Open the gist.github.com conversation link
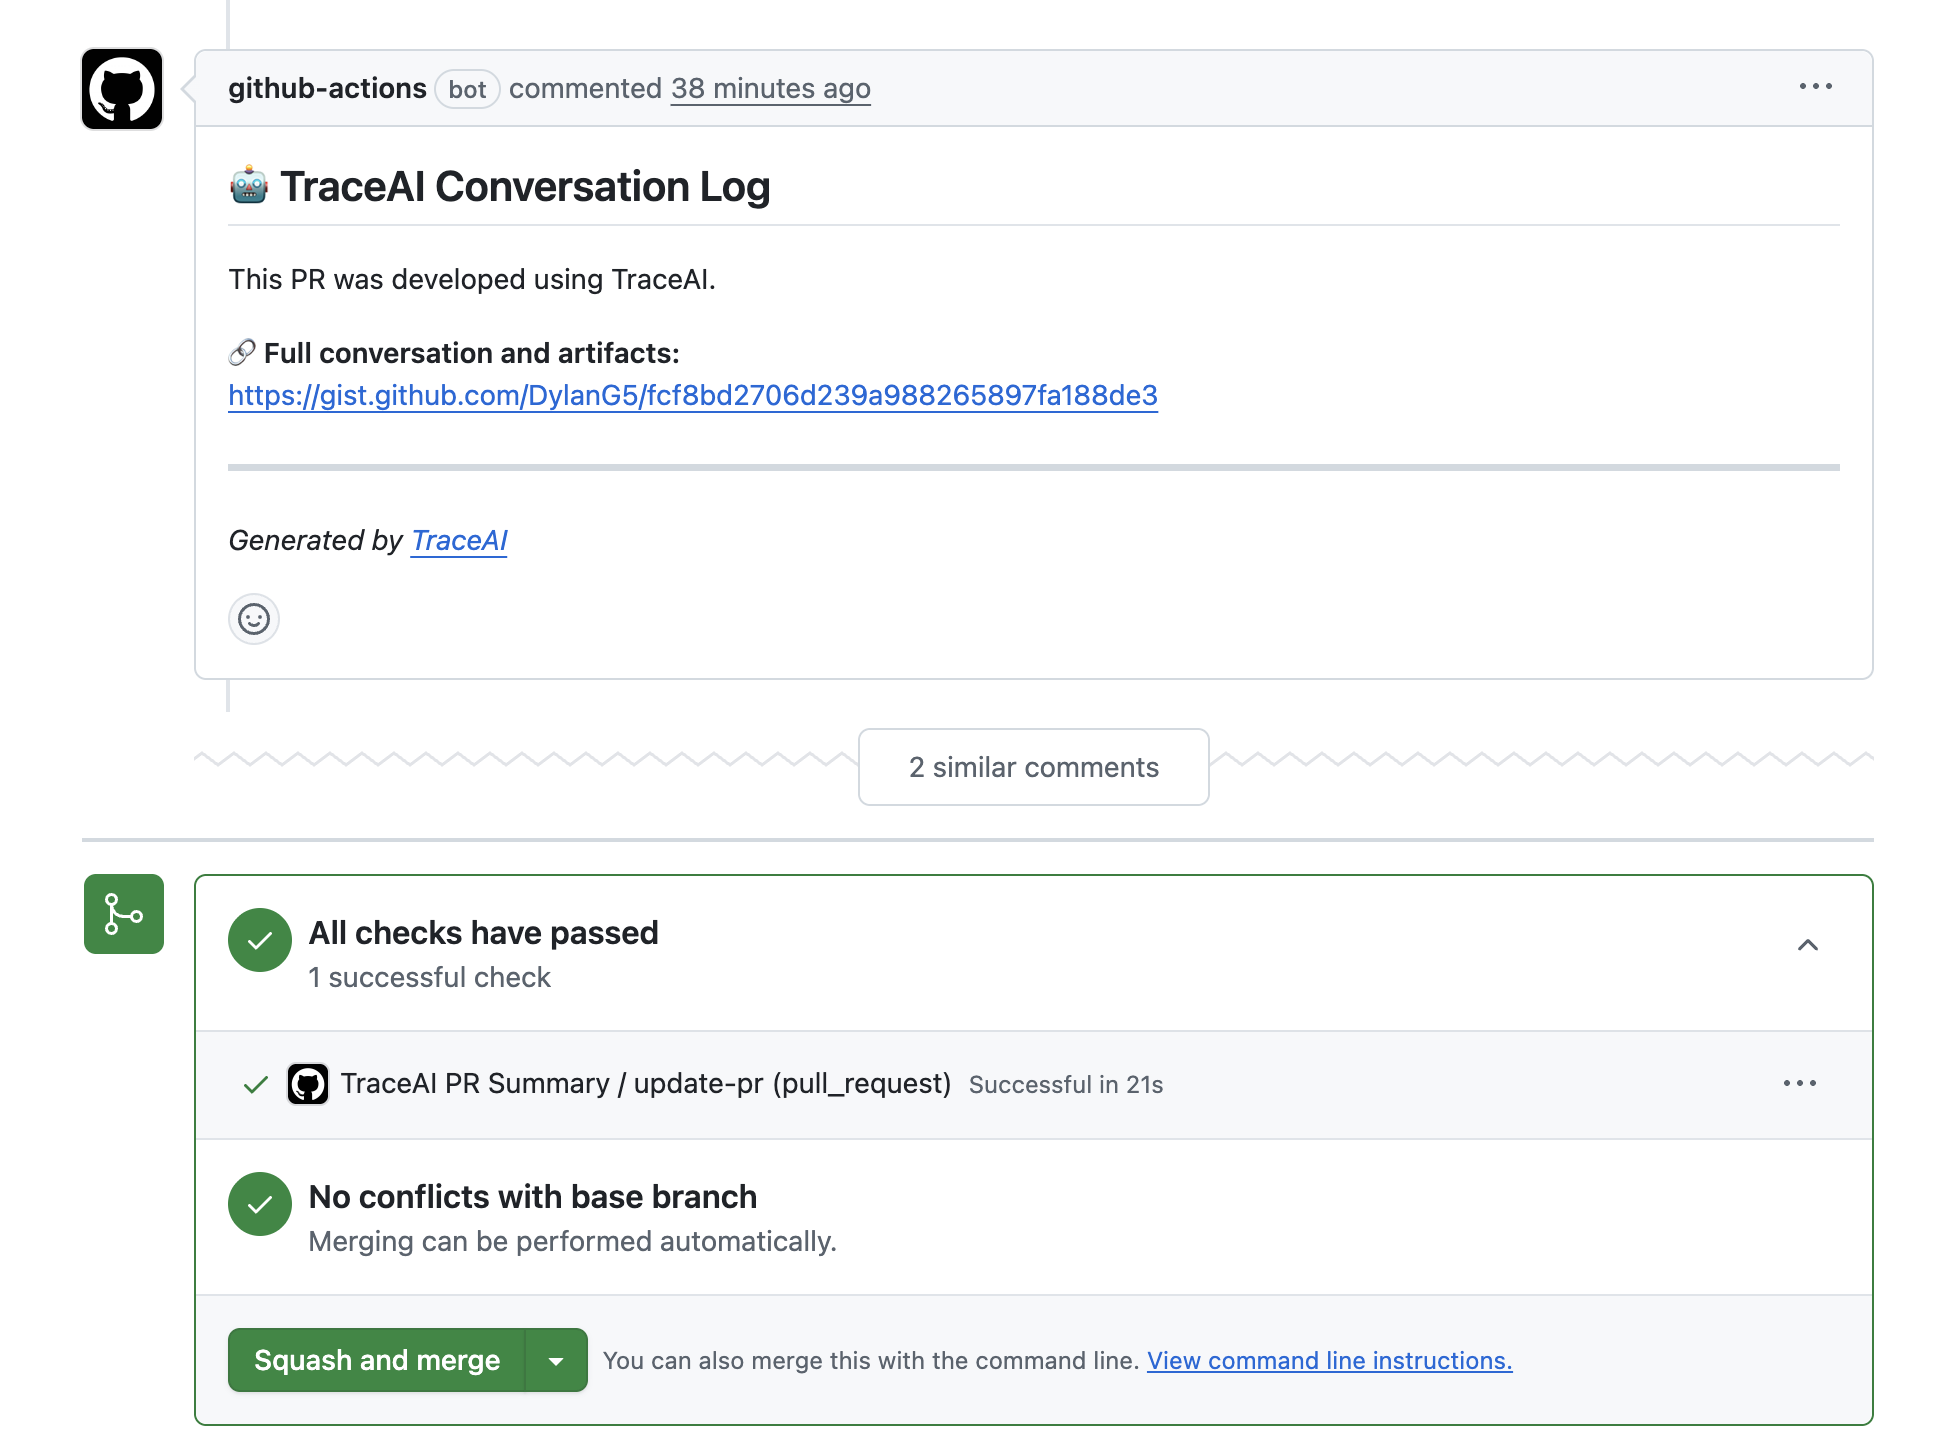 click(692, 396)
